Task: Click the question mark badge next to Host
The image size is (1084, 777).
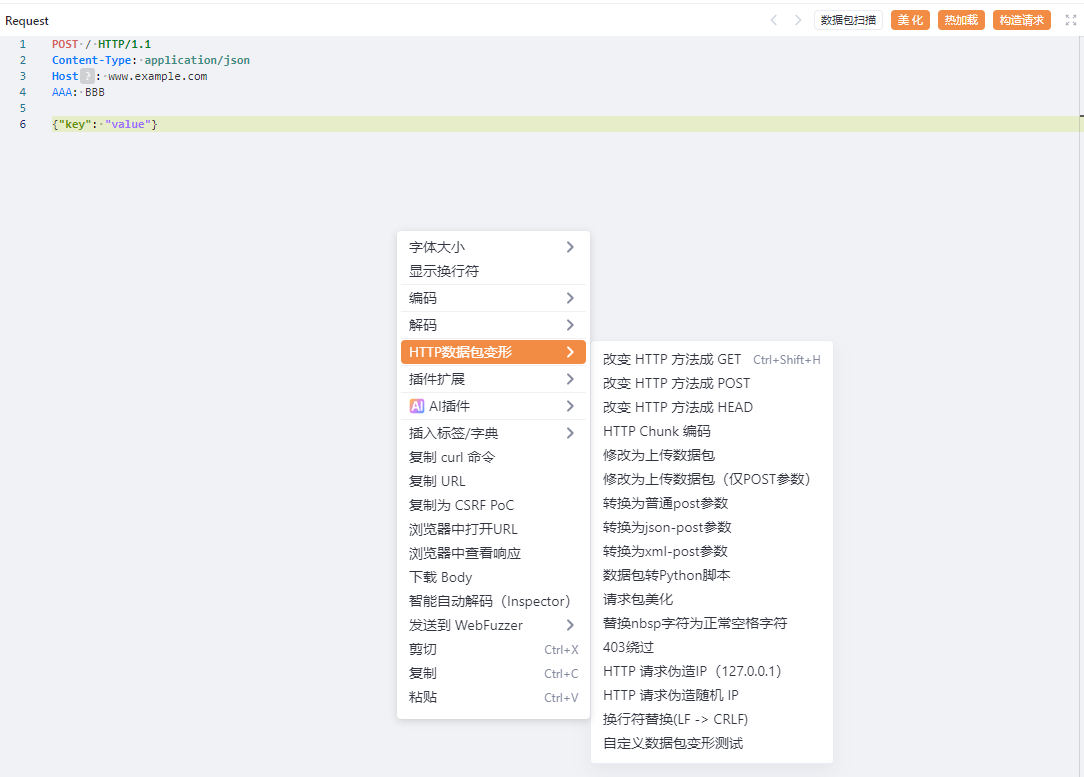Action: click(87, 76)
